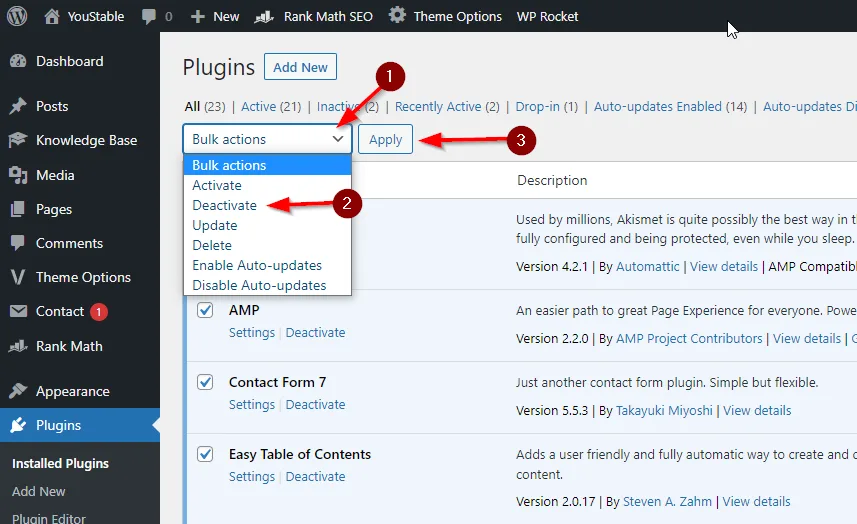Open Installed Plugins submenu item
Viewport: 857px width, 524px height.
coord(60,463)
